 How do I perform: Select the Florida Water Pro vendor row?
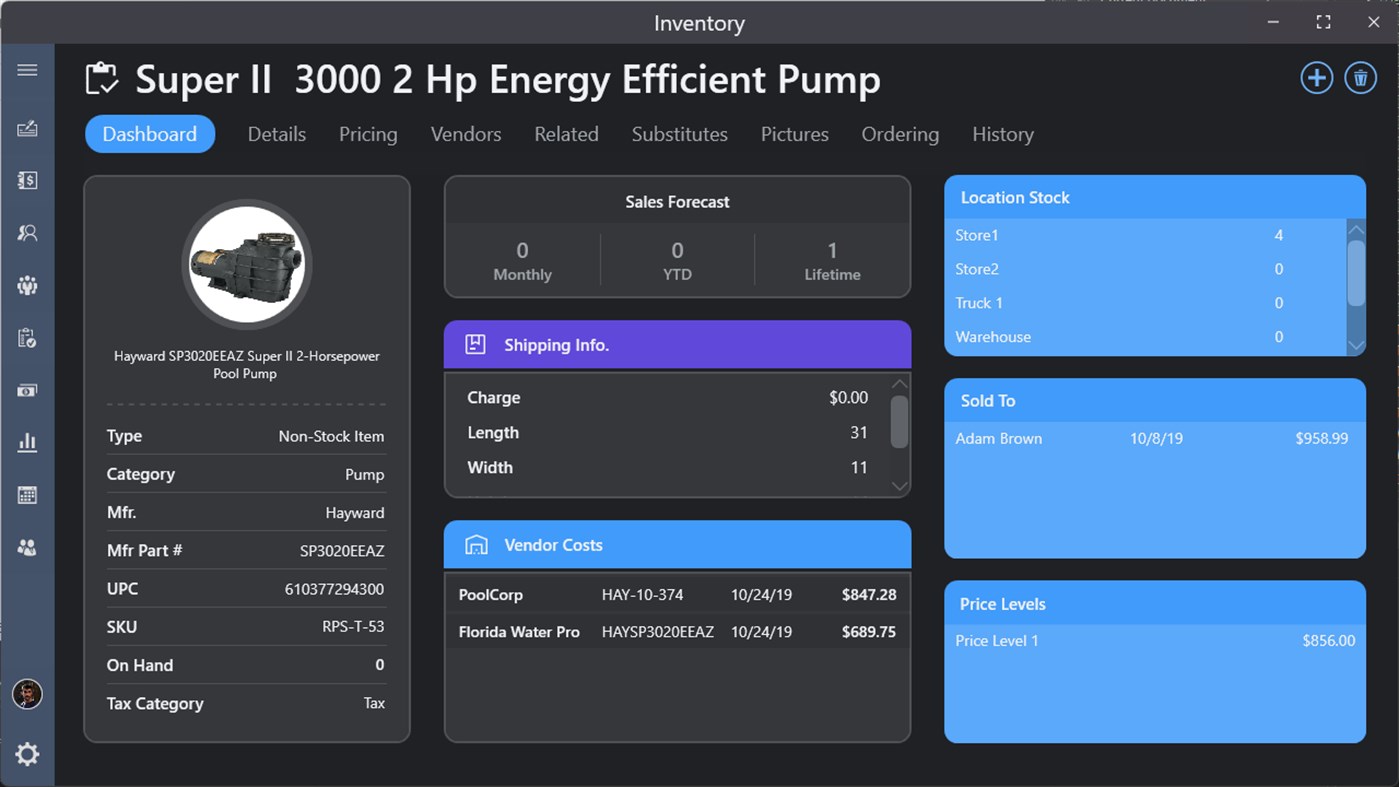point(677,632)
